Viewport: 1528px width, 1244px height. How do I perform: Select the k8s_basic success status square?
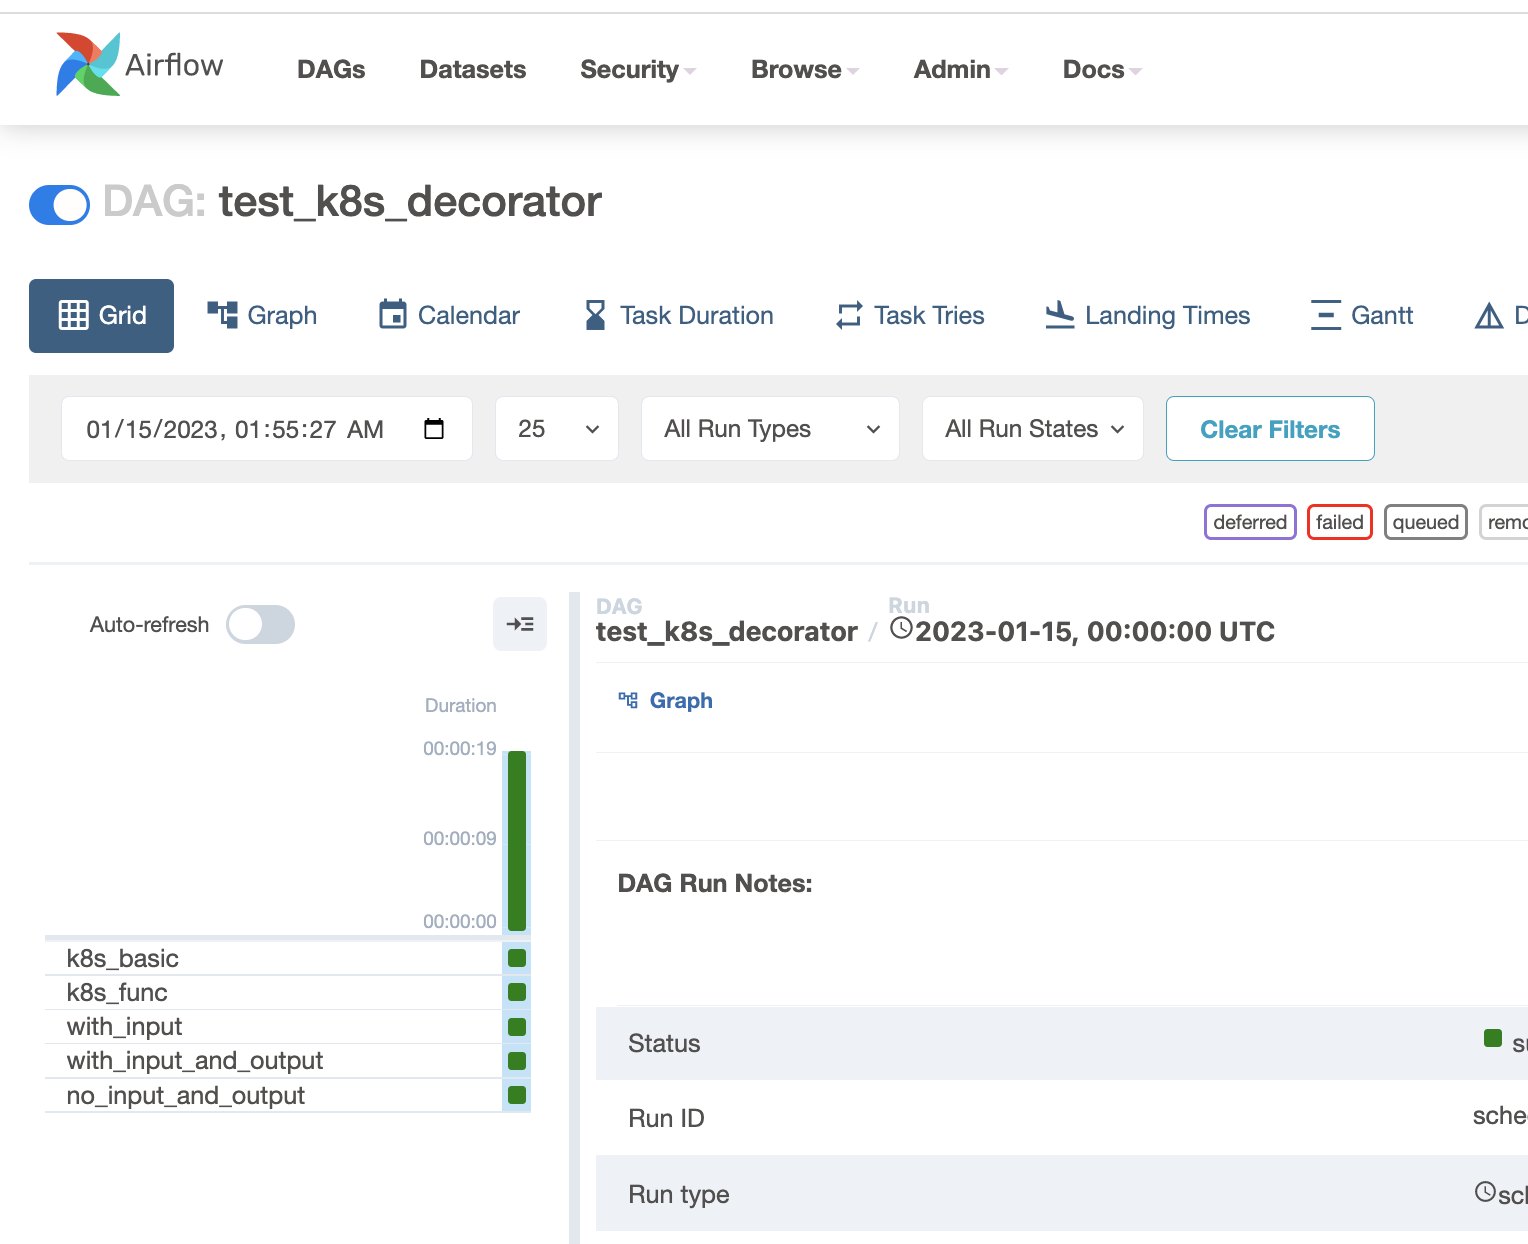click(517, 958)
